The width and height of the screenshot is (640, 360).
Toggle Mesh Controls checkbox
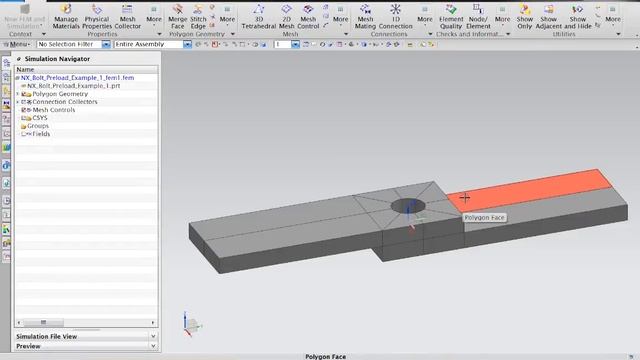[x=24, y=110]
